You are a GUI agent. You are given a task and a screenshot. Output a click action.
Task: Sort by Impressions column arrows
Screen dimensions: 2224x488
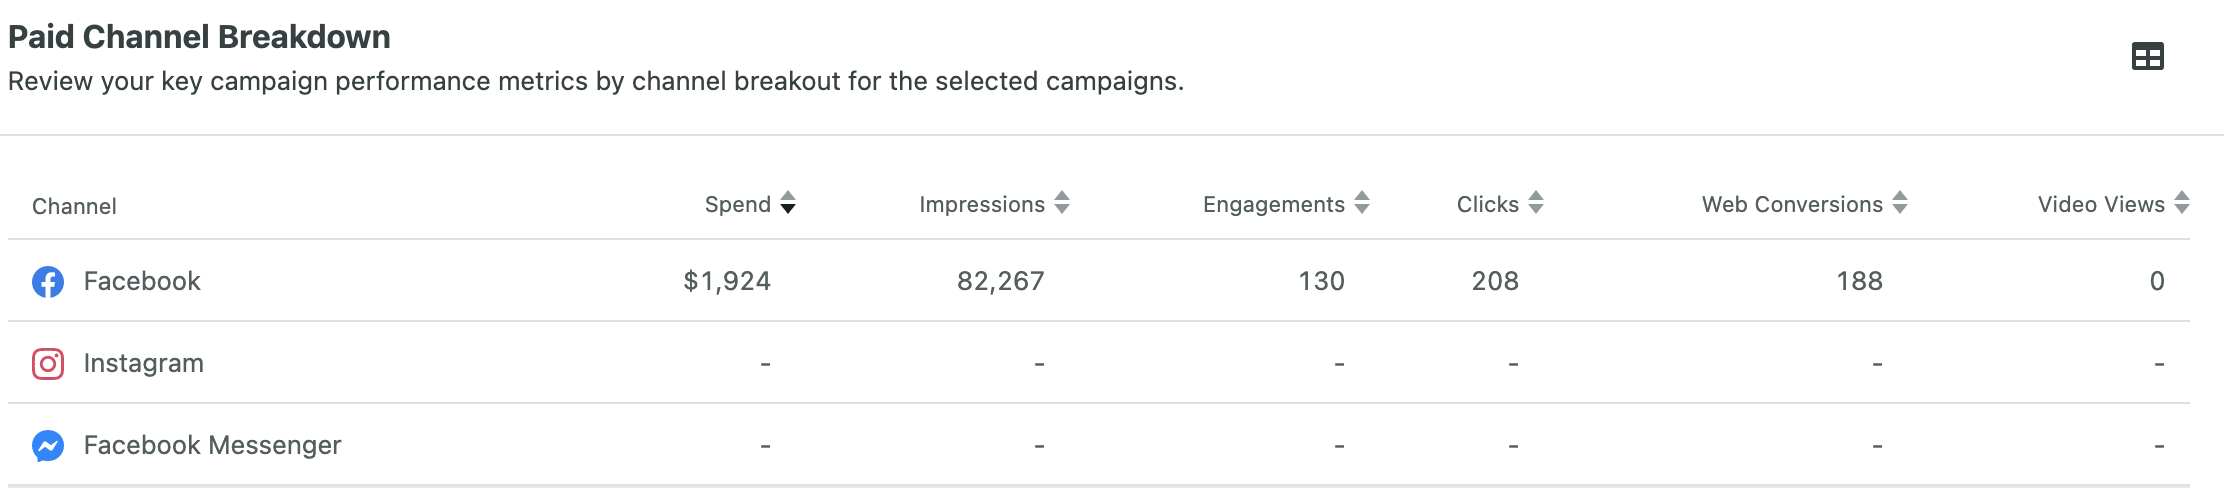click(1062, 203)
